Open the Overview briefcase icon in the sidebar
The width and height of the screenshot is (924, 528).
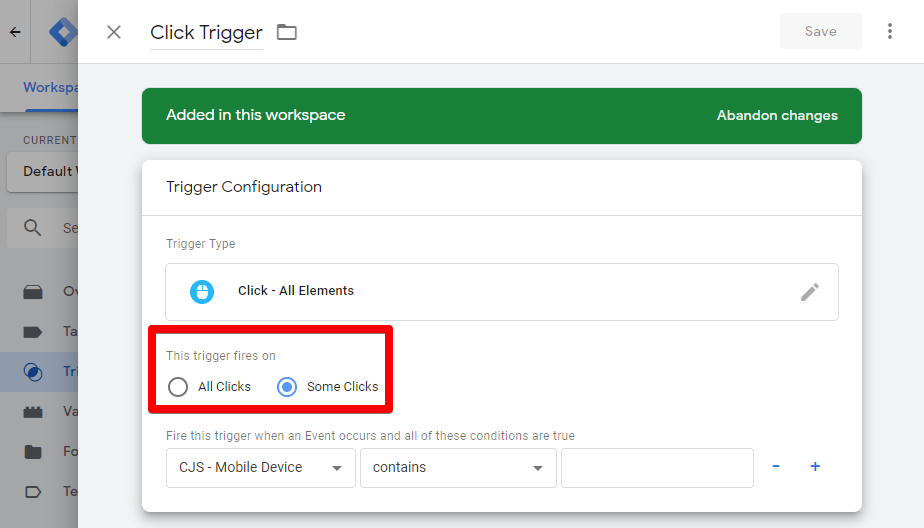click(x=33, y=292)
